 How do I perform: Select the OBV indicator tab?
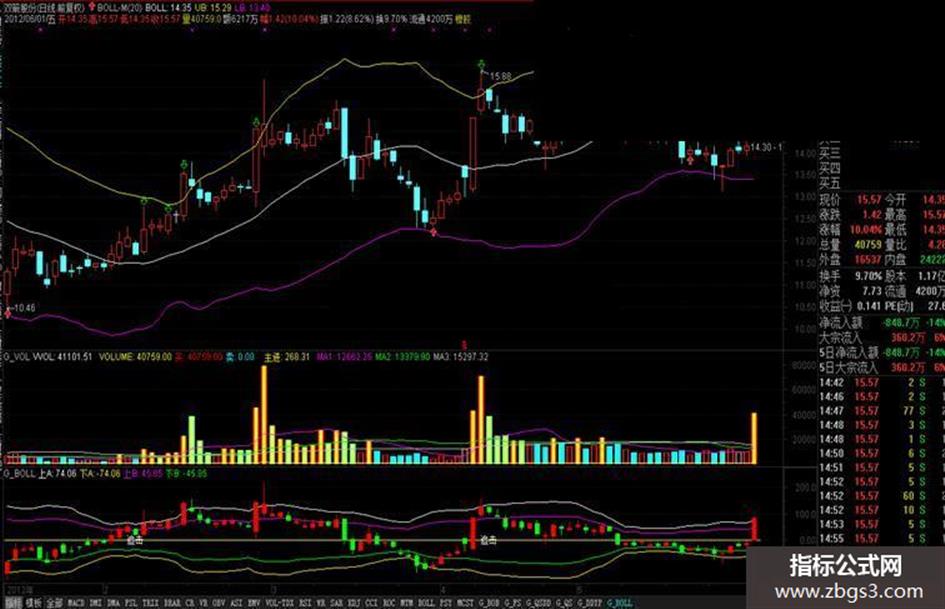click(x=219, y=602)
